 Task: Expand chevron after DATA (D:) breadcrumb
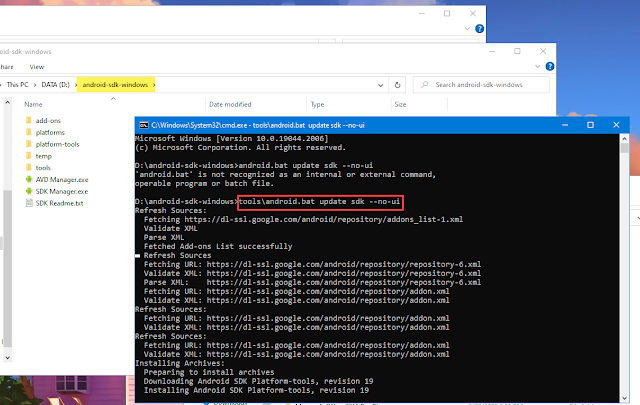pyautogui.click(x=76, y=85)
